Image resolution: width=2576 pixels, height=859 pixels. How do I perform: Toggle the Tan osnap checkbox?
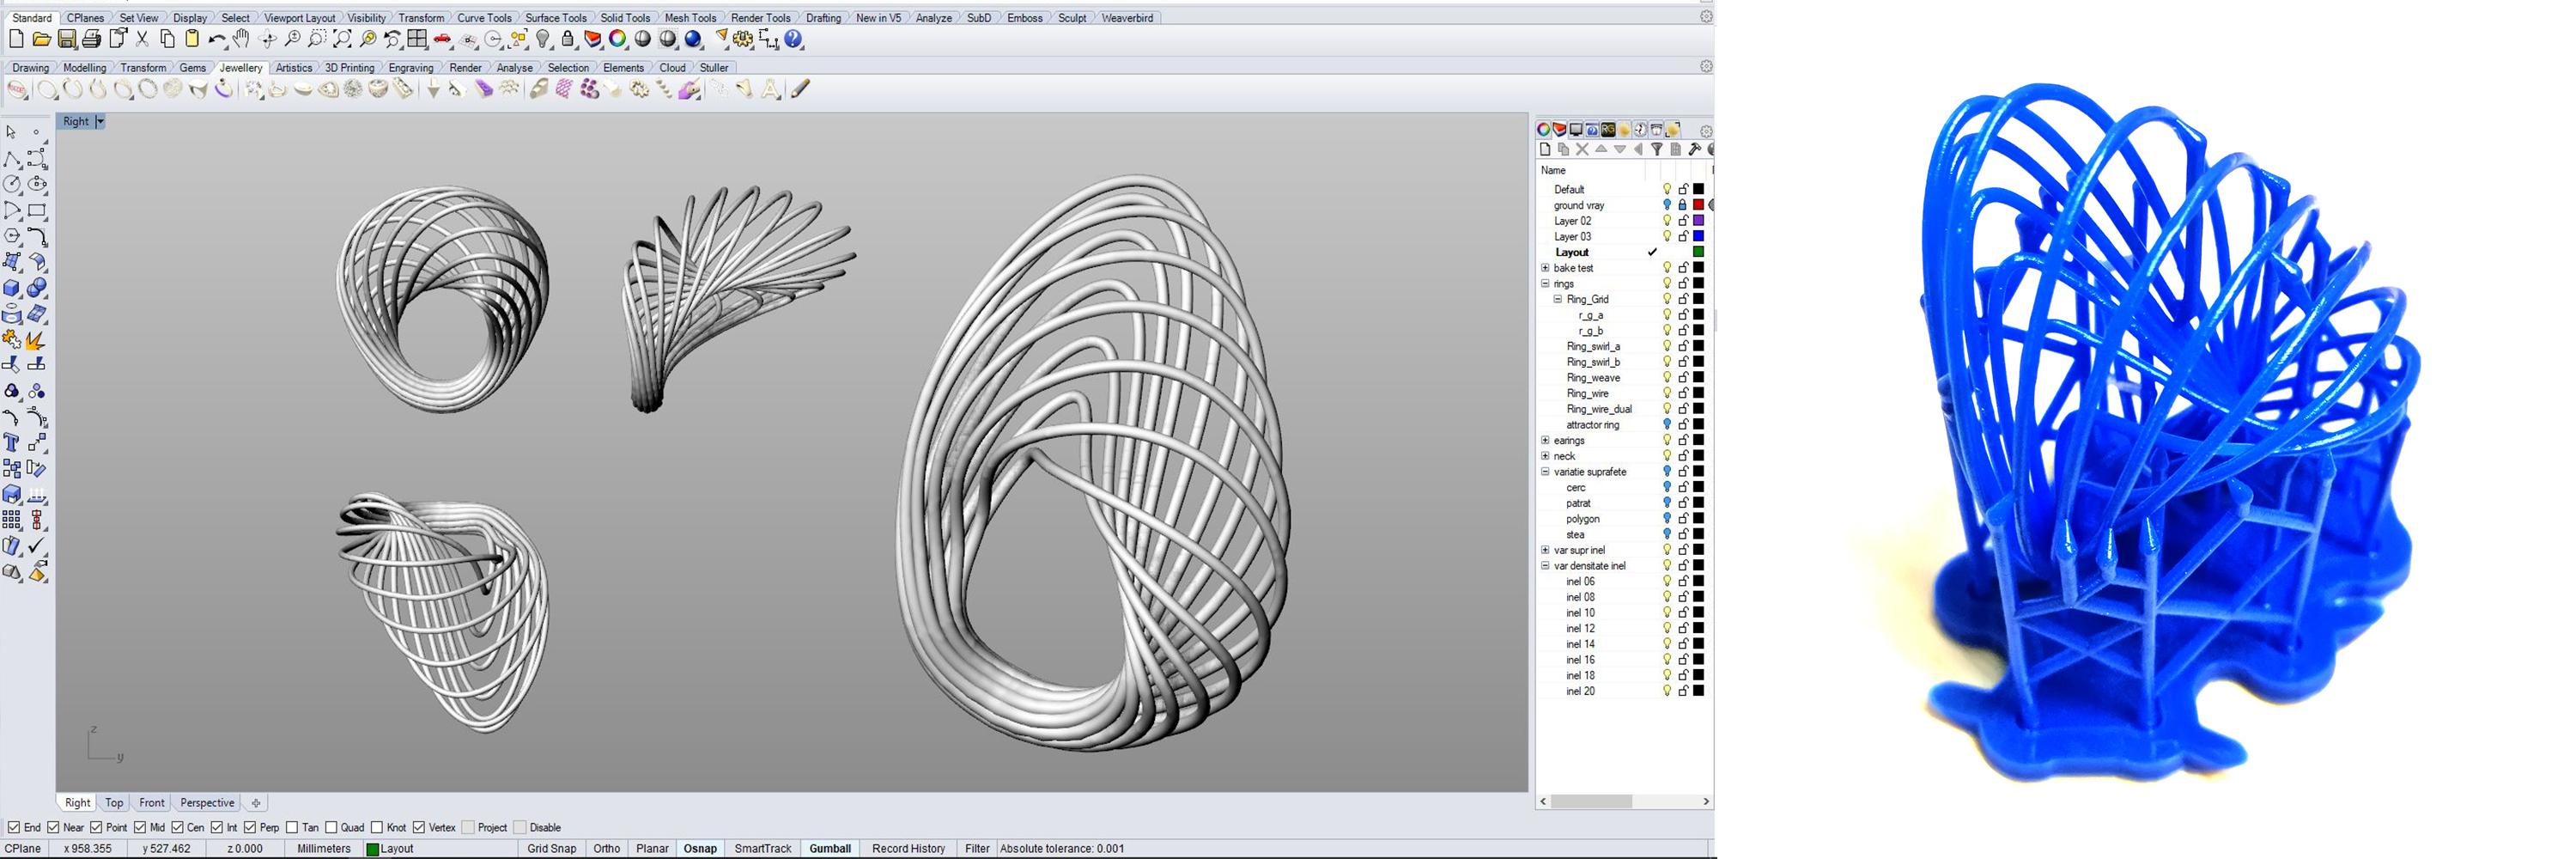(292, 827)
